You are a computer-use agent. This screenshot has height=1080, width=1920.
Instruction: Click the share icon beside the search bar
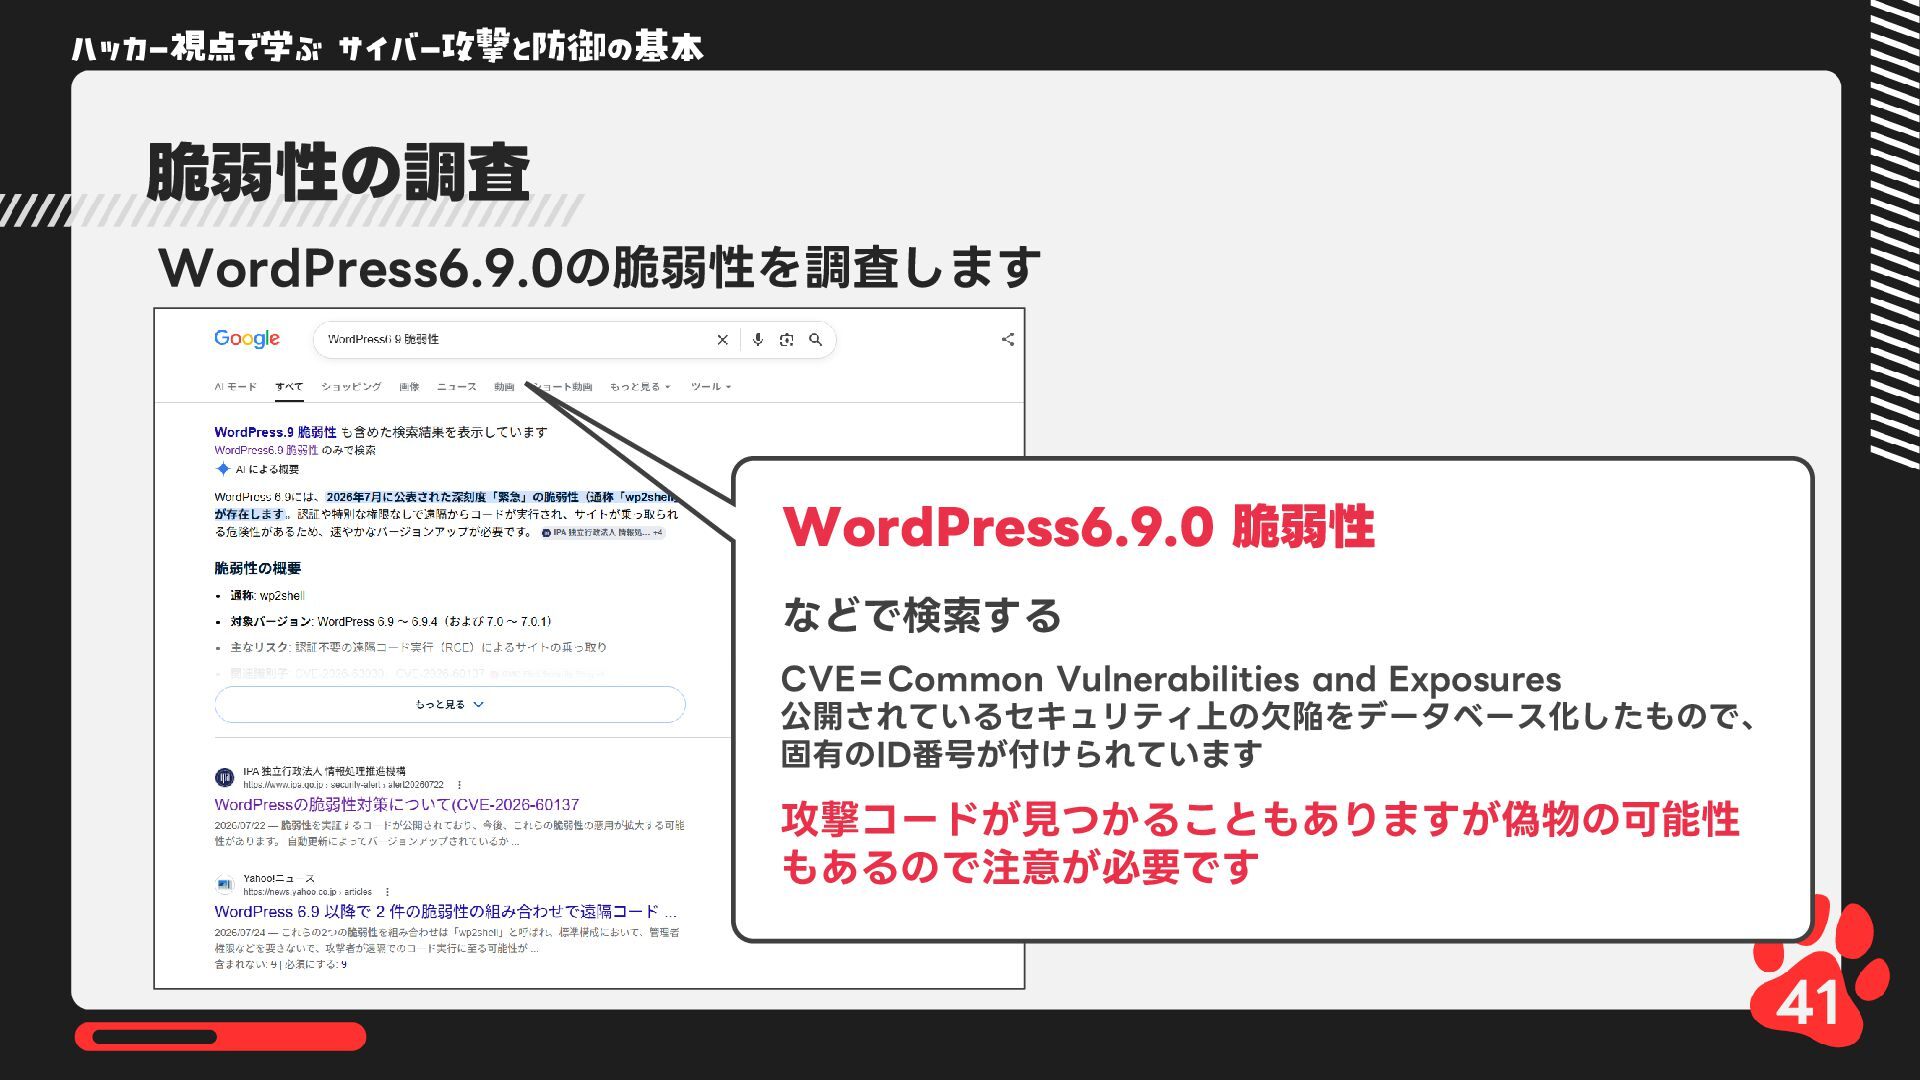pyautogui.click(x=1008, y=340)
